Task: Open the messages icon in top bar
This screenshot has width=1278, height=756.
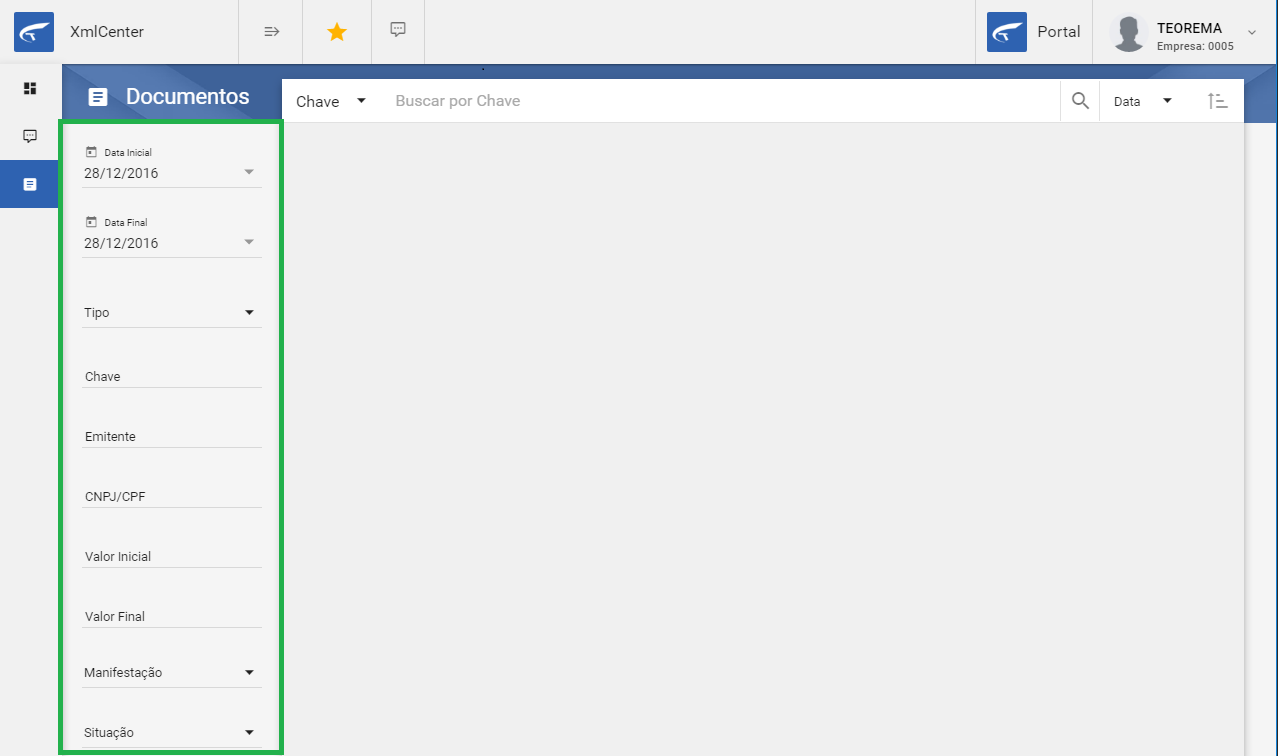Action: [x=398, y=30]
